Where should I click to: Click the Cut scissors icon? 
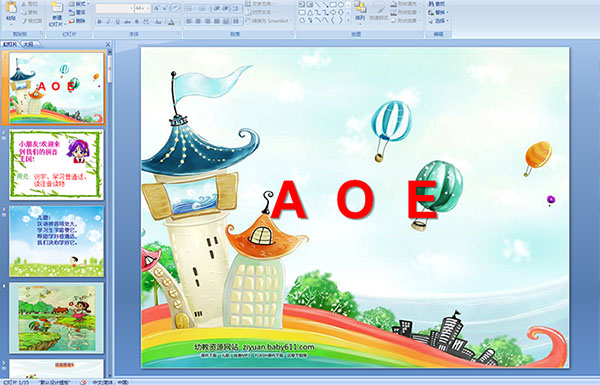(24, 4)
